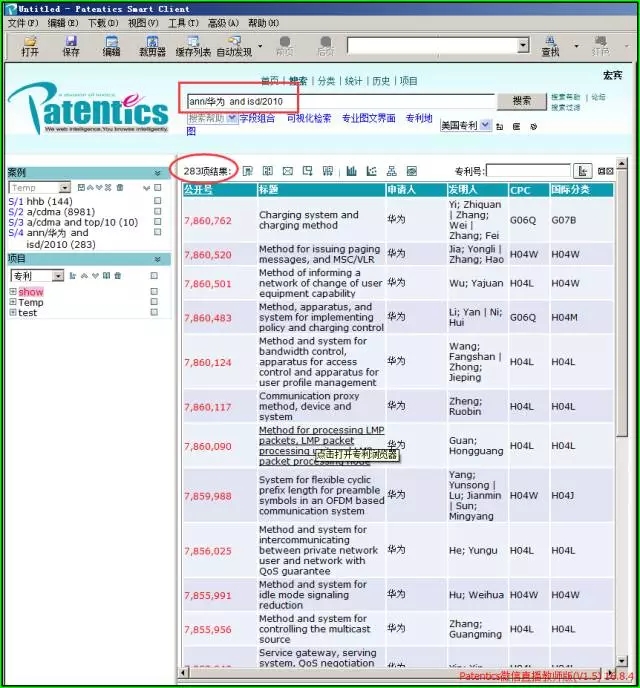Viewport: 640px width, 688px height.
Task: Click the envelope icon in results toolbar
Action: coord(287,171)
